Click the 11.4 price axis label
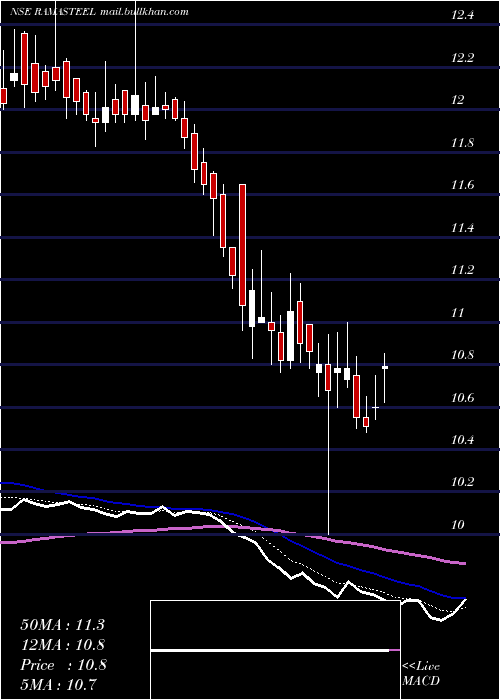Image resolution: width=500 pixels, height=700 pixels. 462,228
